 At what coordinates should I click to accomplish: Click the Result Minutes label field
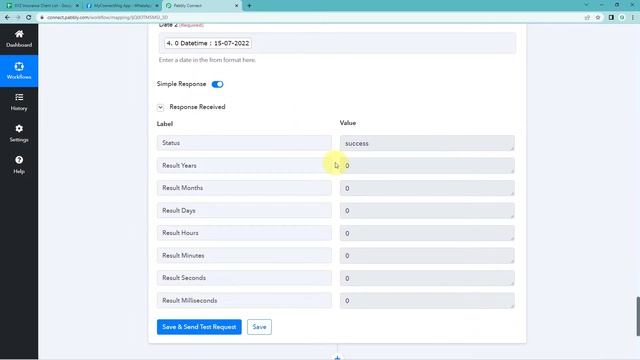coord(244,256)
